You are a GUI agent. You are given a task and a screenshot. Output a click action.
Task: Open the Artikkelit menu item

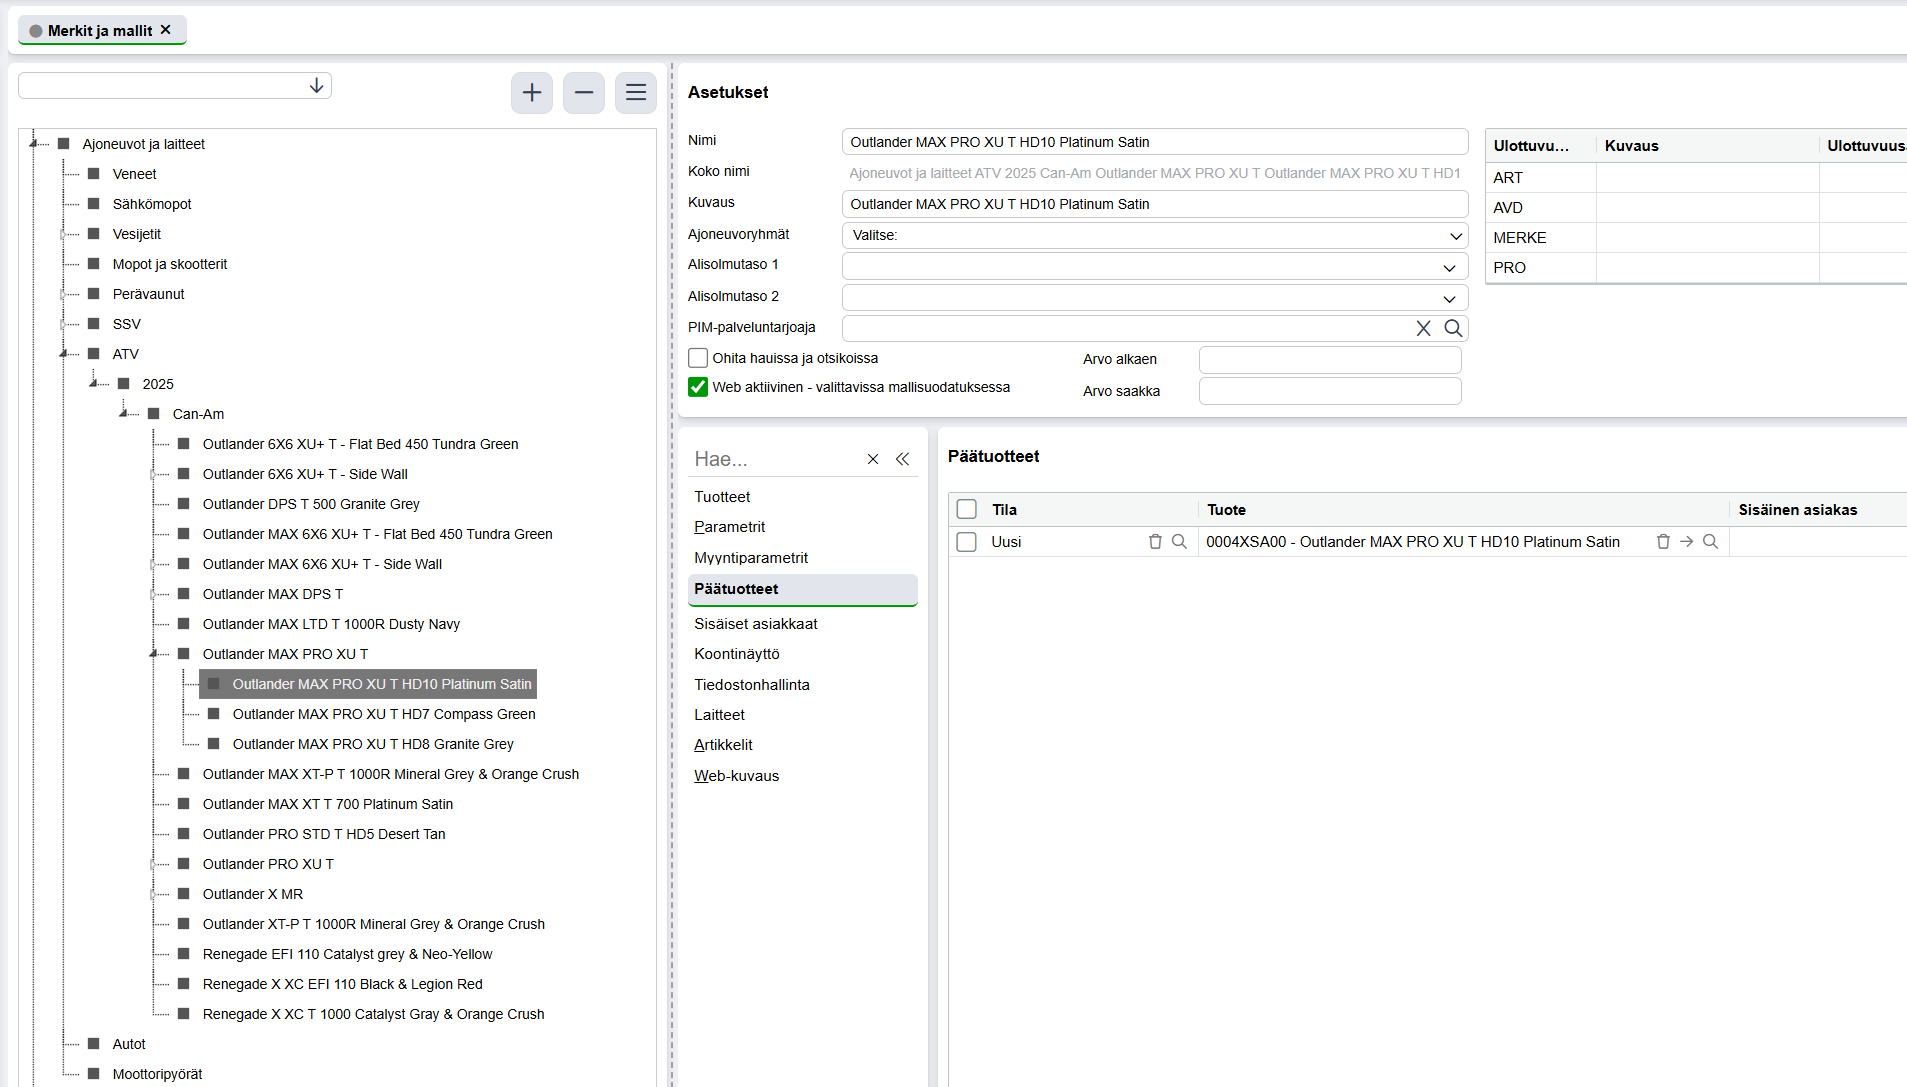coord(723,745)
